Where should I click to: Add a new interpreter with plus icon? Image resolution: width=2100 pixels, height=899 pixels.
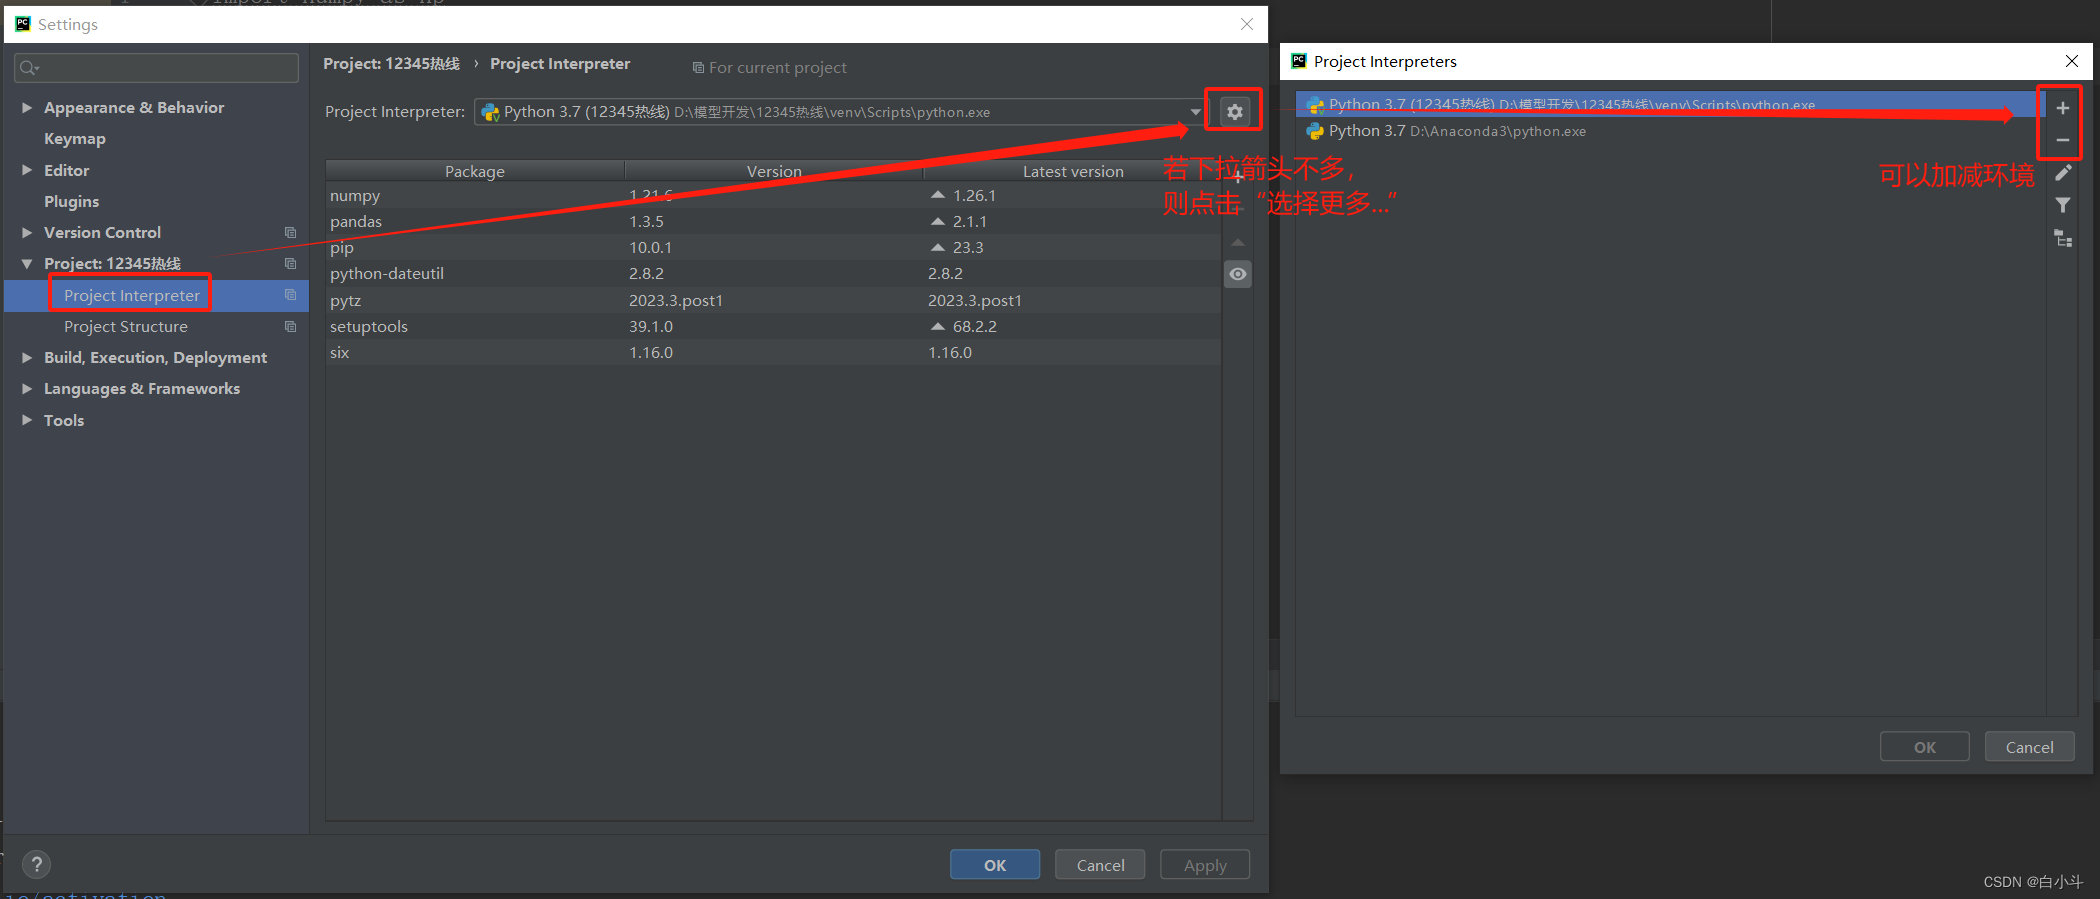tap(2062, 108)
